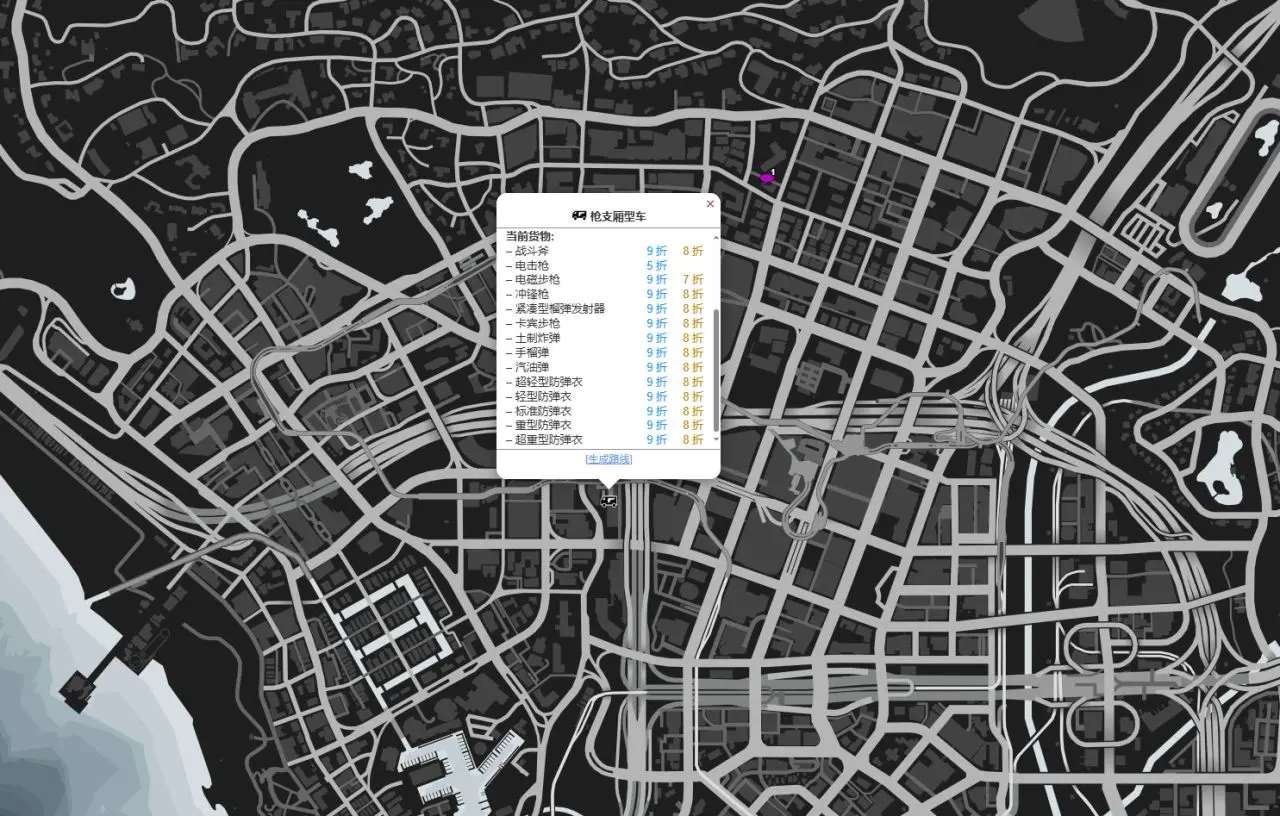Click the 枪支厢型车 popup title

[618, 216]
